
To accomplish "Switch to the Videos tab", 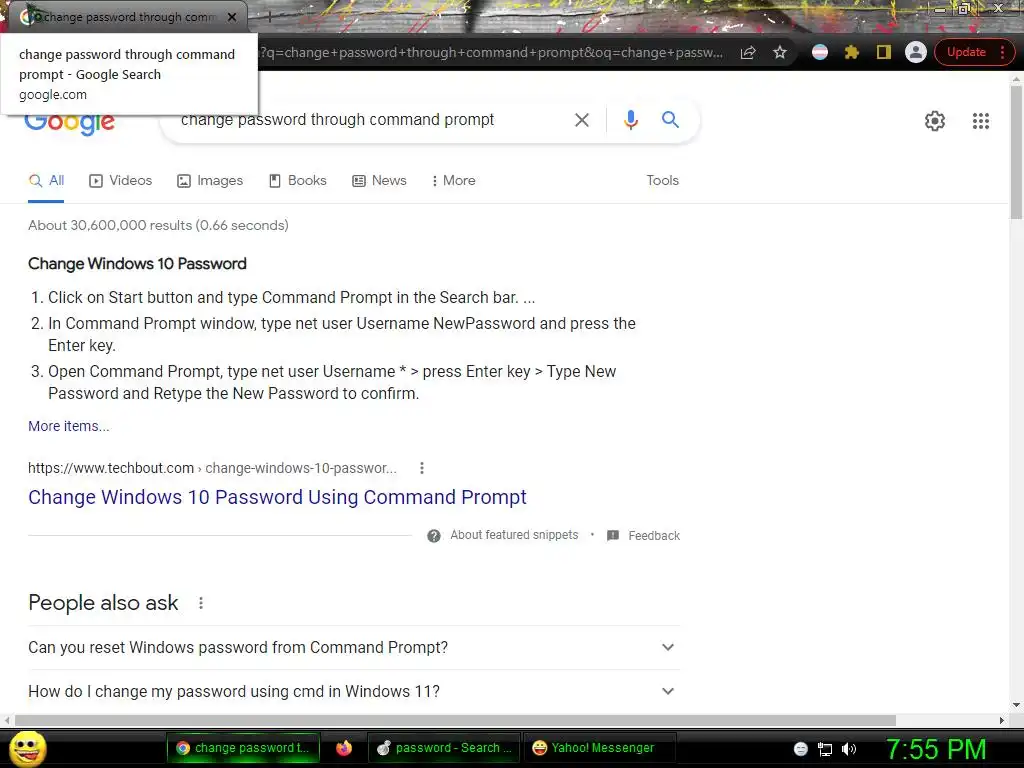I will click(120, 181).
